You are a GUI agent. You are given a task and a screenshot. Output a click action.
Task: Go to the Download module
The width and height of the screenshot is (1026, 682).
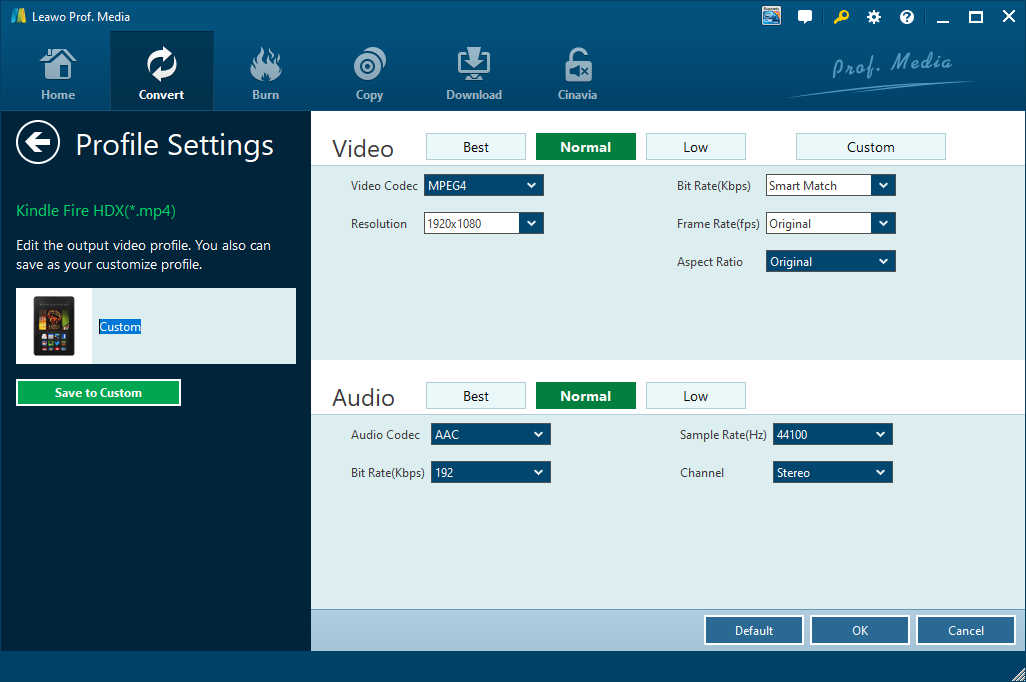point(474,73)
